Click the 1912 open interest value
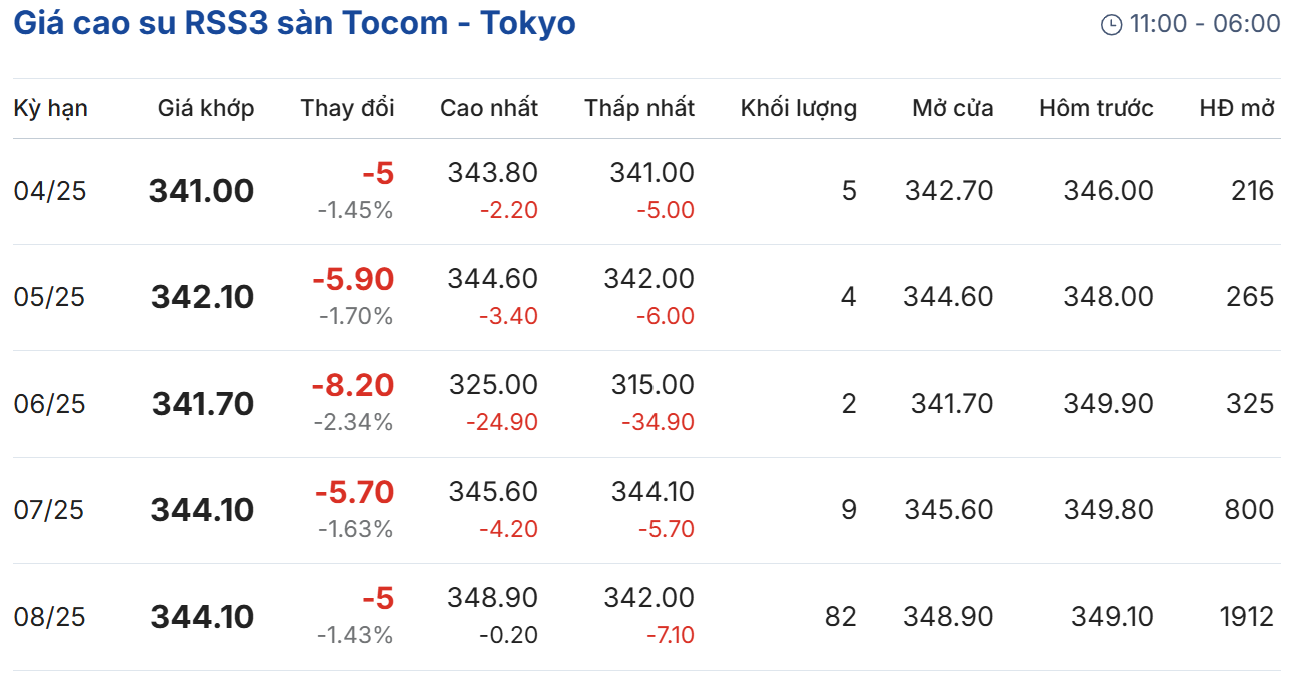The image size is (1300, 678). (1246, 617)
